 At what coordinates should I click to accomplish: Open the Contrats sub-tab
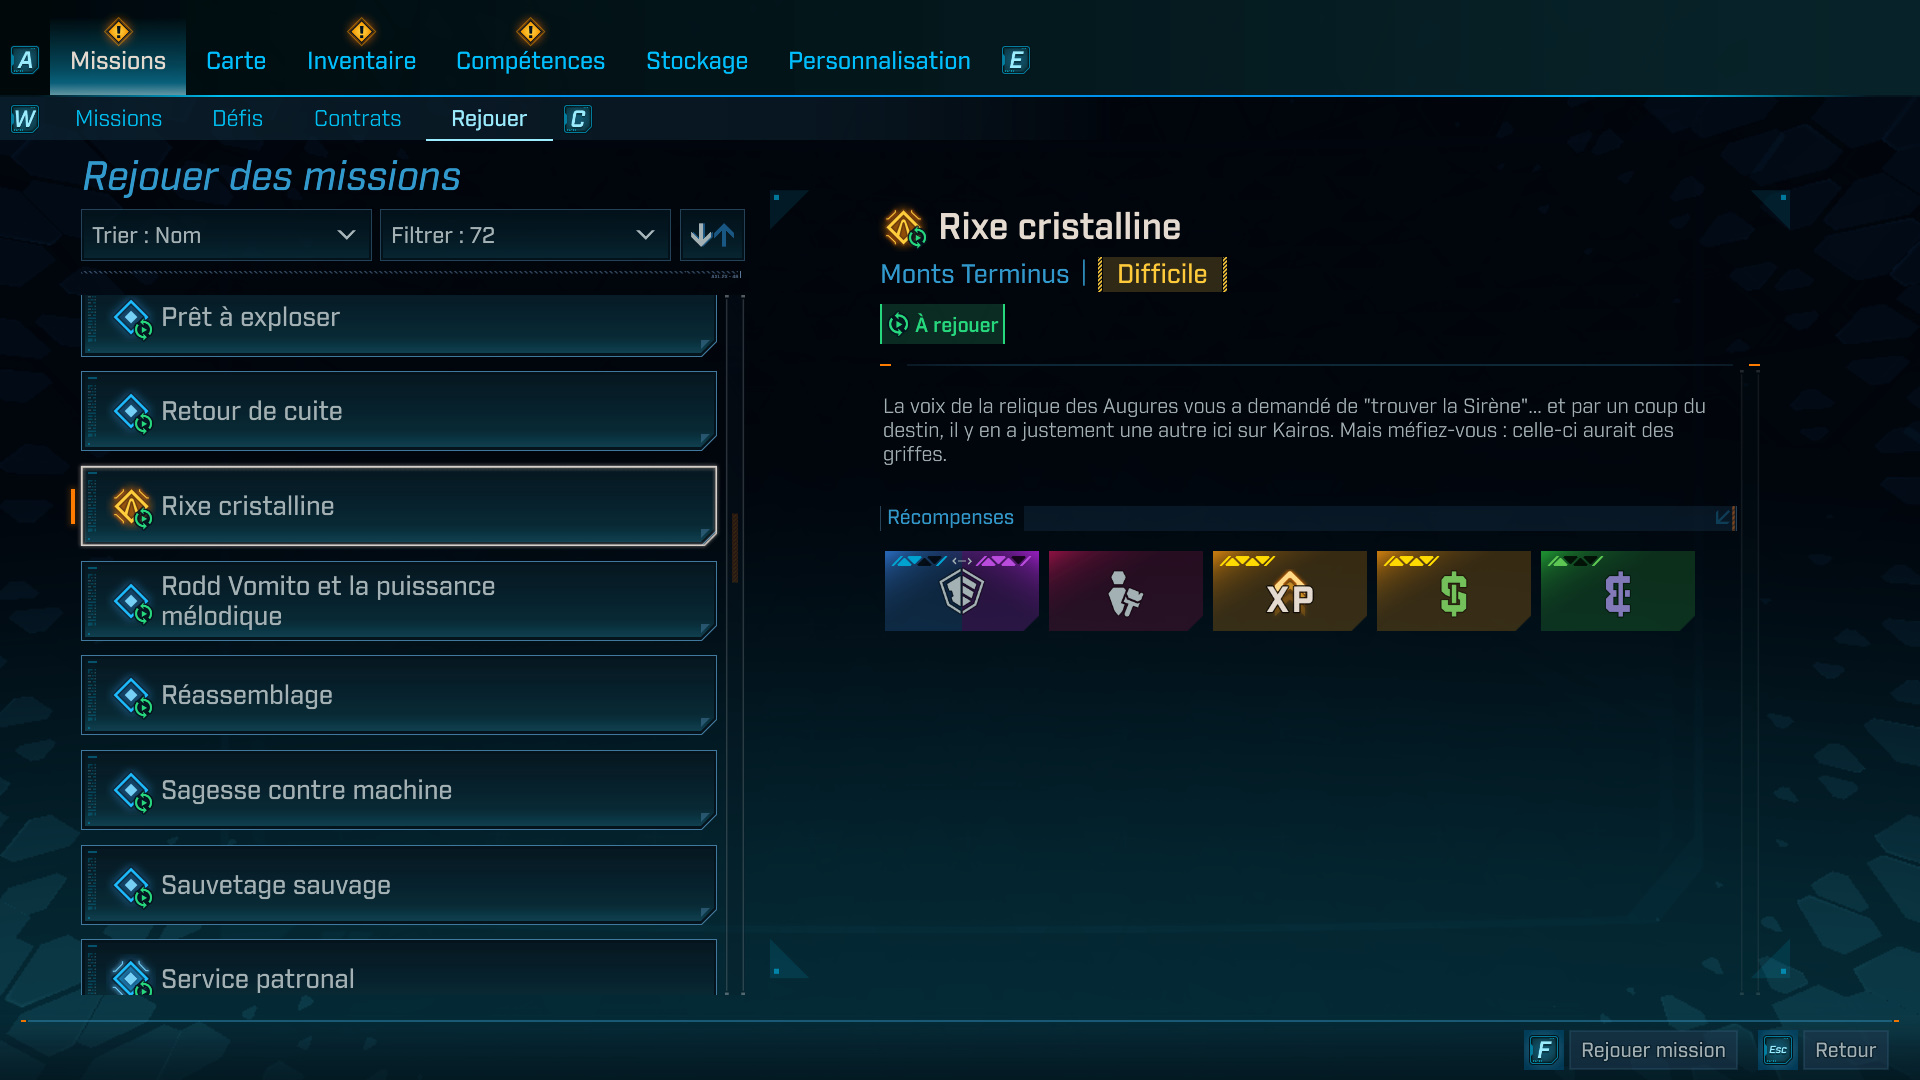[x=357, y=118]
